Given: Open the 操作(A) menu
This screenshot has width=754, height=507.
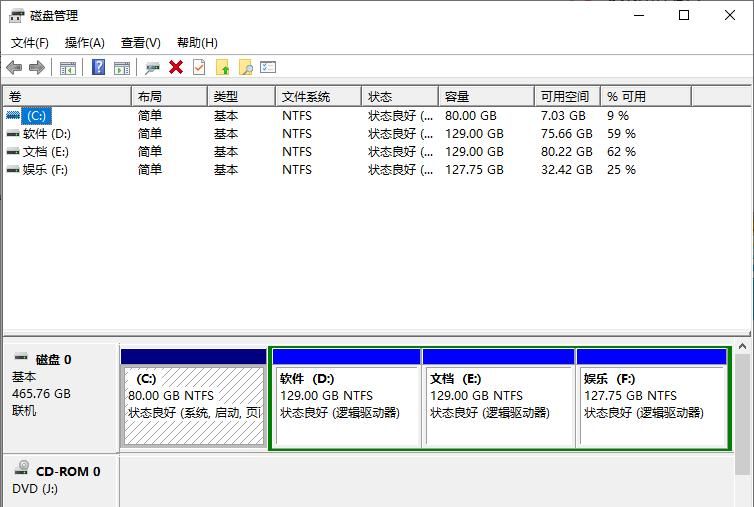Looking at the screenshot, I should tap(85, 43).
